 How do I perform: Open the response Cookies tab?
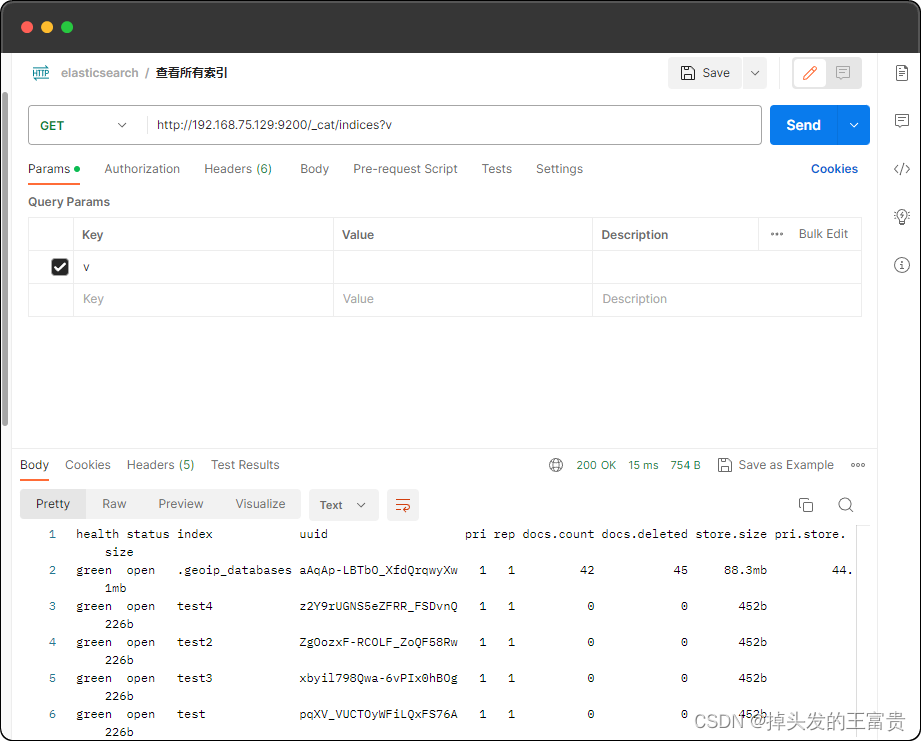(x=88, y=465)
